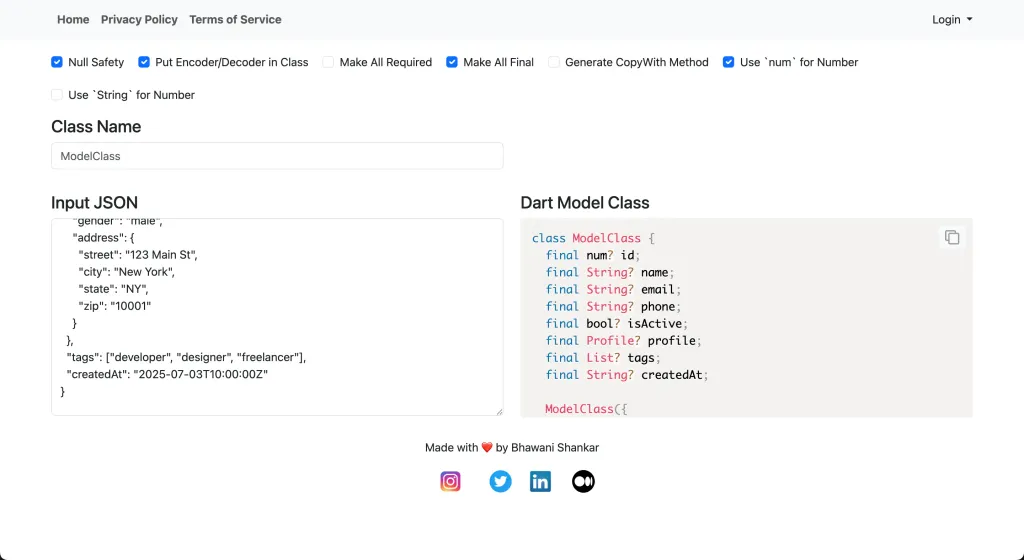The image size is (1024, 560).
Task: Open the Medium profile icon
Action: coord(583,482)
